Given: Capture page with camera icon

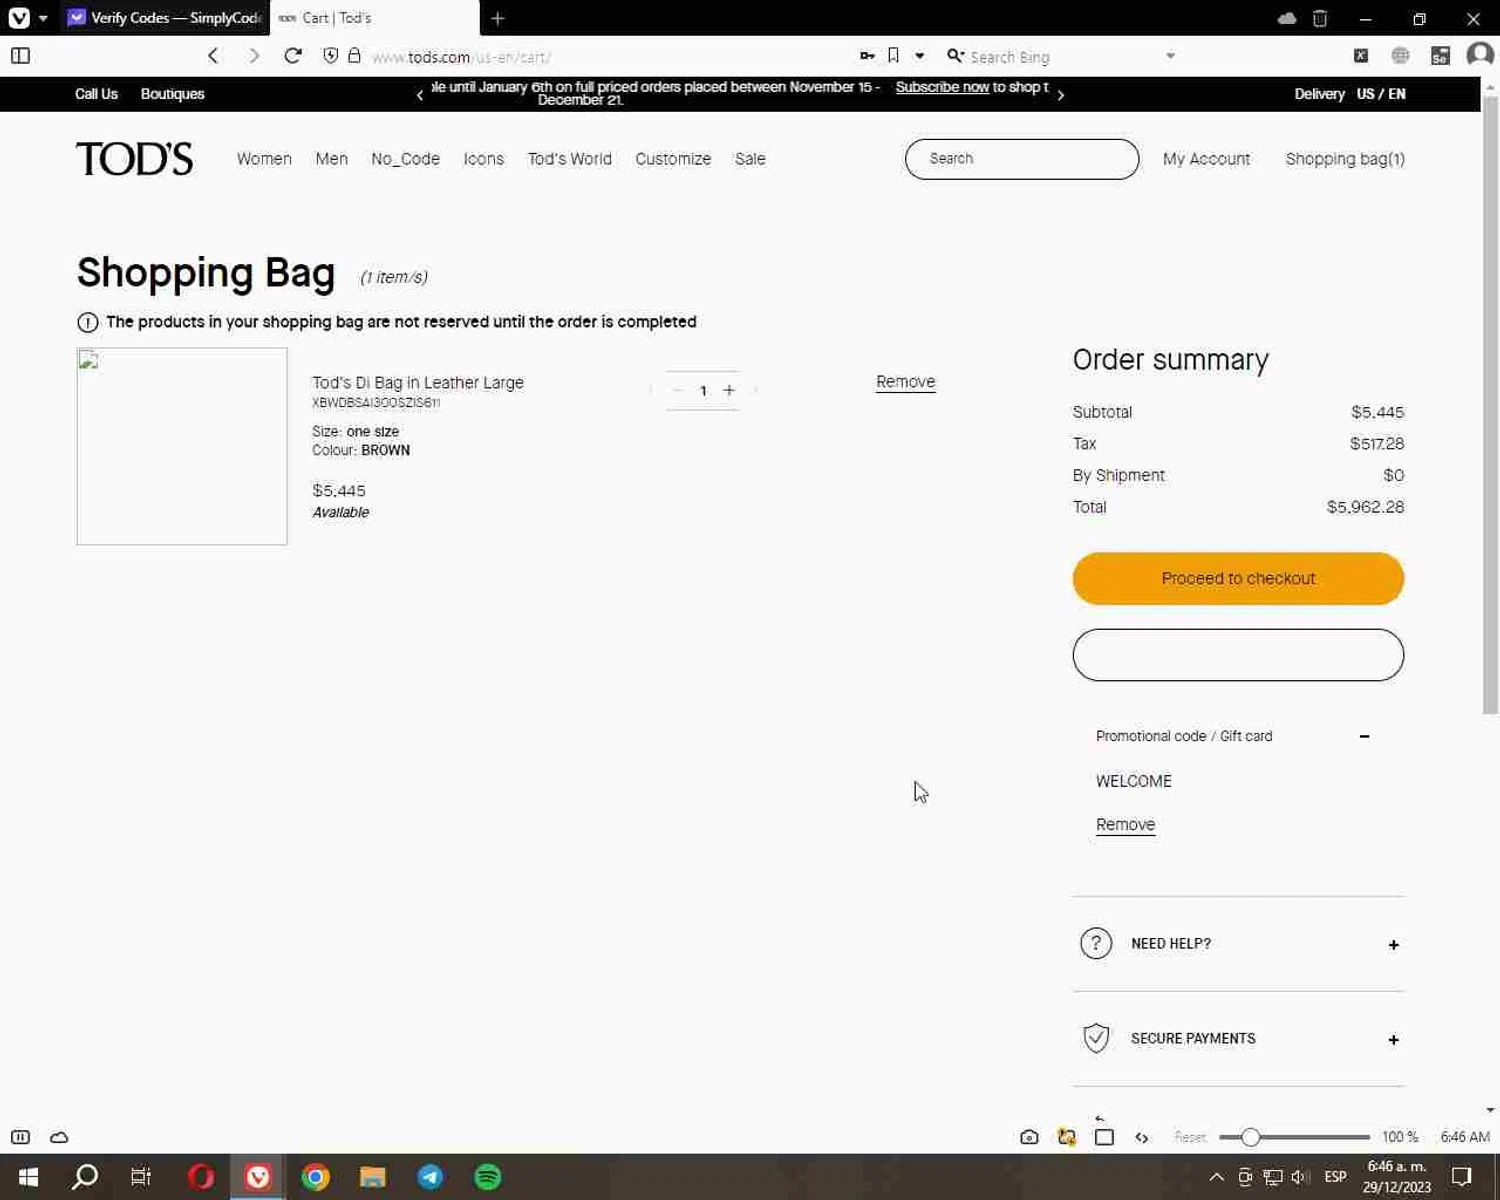Looking at the screenshot, I should 1029,1137.
